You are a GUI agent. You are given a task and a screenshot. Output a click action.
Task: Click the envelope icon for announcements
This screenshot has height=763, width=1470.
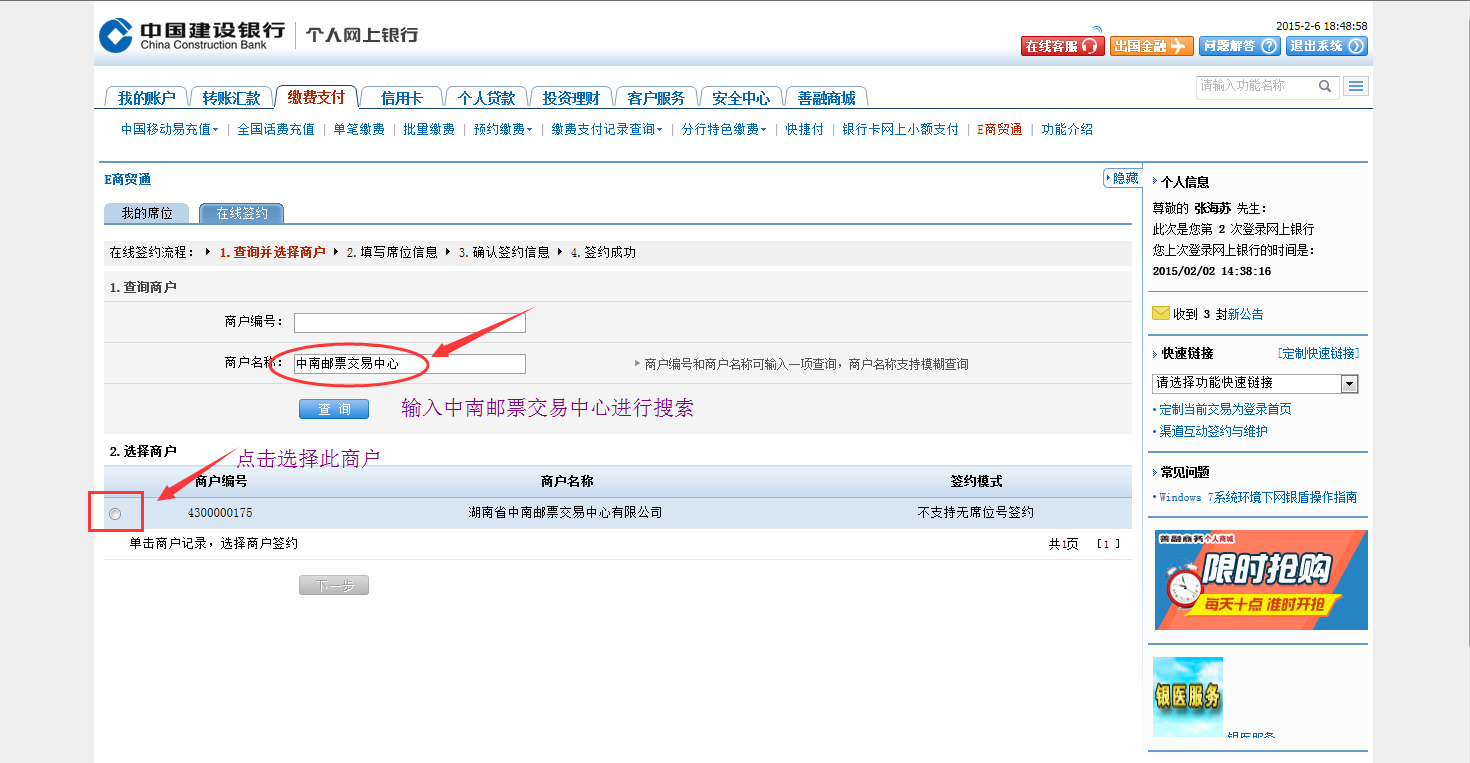click(x=1160, y=313)
